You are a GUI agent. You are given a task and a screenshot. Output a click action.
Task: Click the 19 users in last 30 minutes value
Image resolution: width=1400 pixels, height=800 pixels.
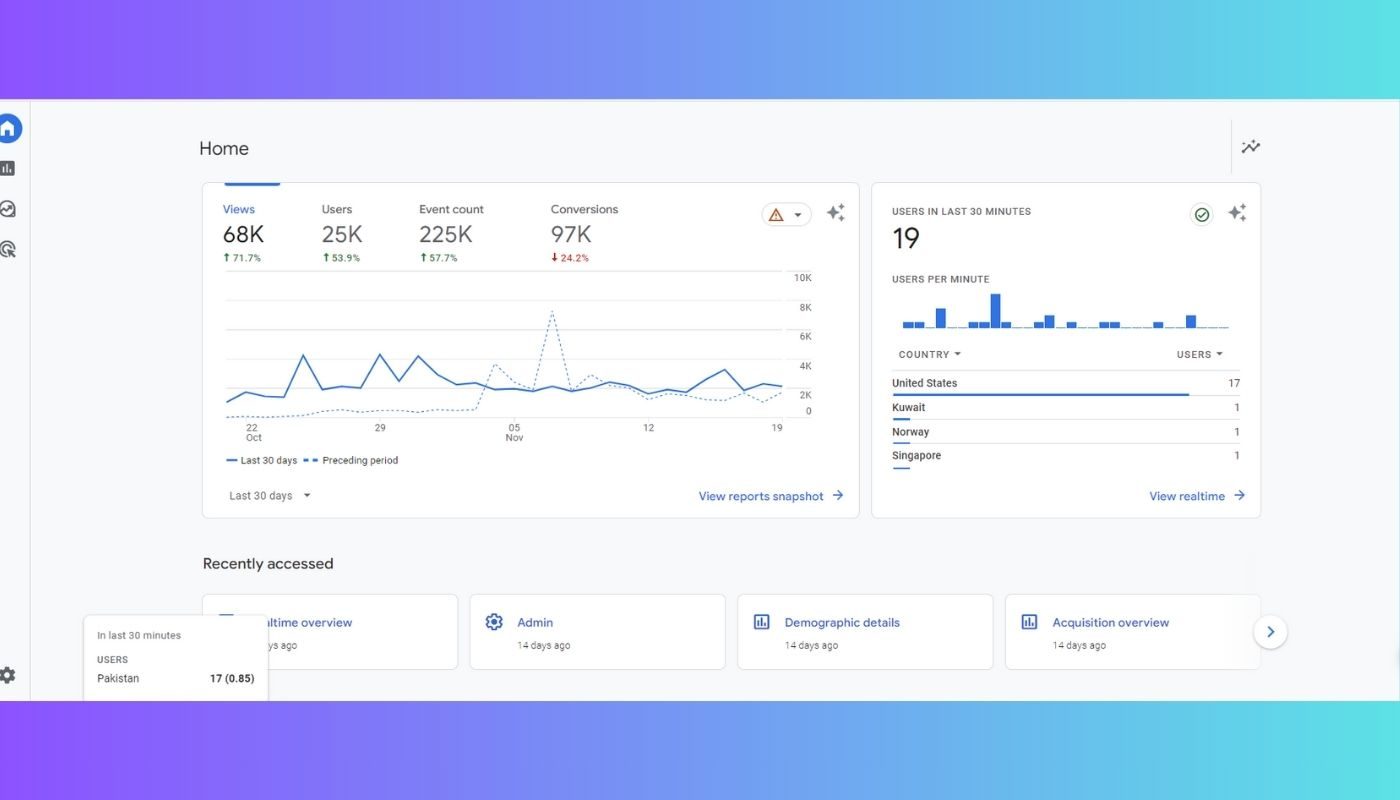(x=906, y=239)
